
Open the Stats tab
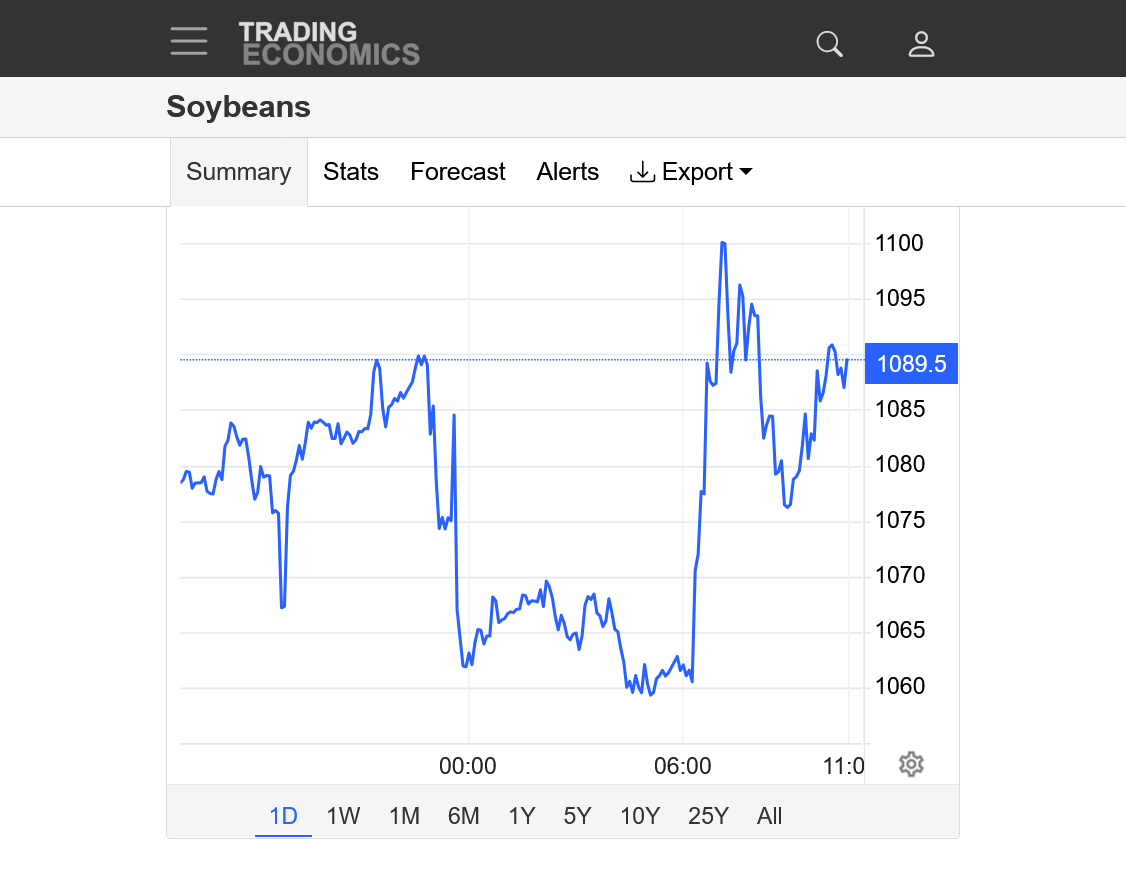coord(351,172)
